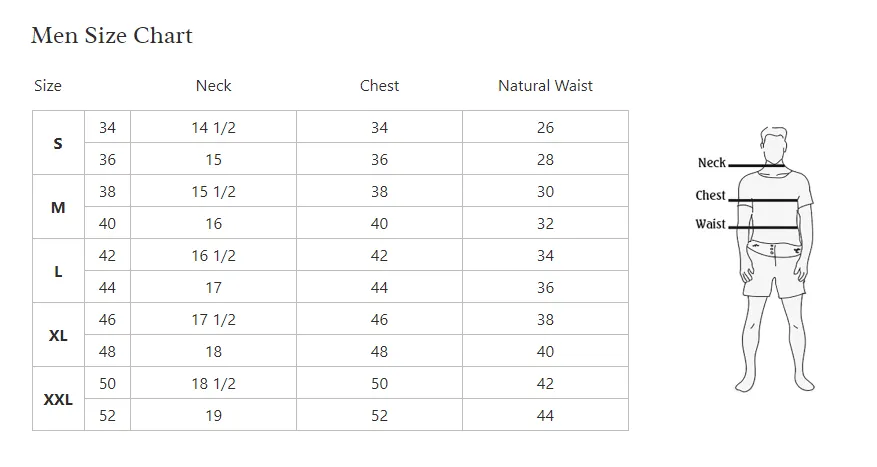
Task: Click the Neck label on body diagram
Action: click(x=711, y=163)
